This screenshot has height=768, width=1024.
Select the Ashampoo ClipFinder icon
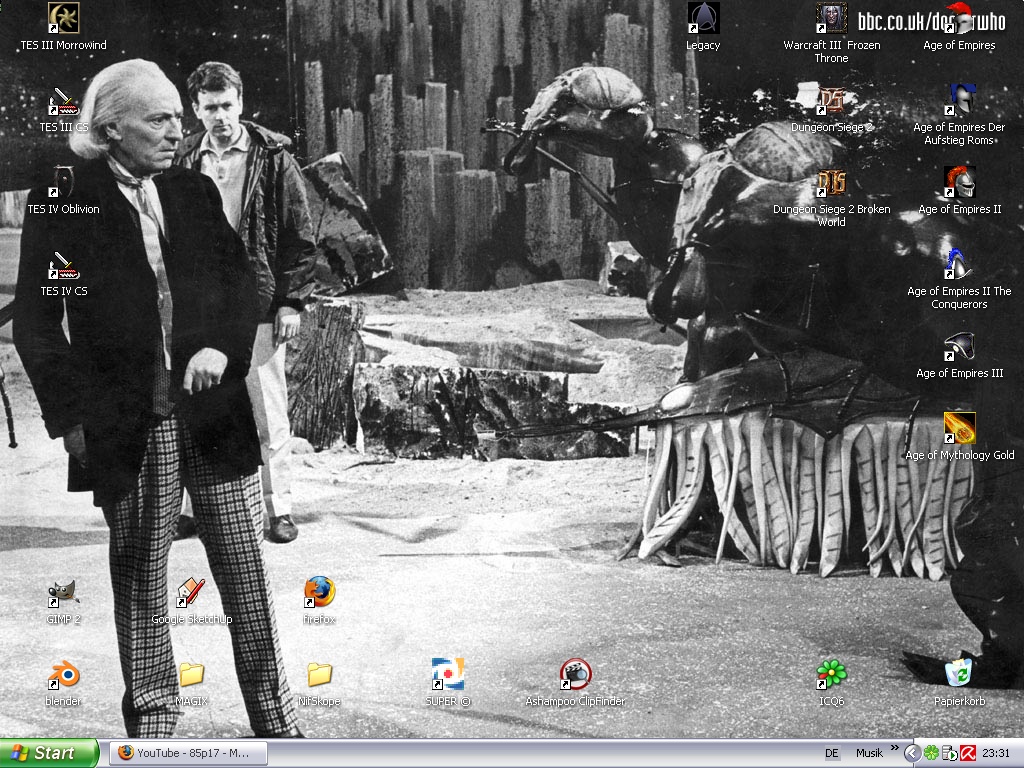point(575,676)
